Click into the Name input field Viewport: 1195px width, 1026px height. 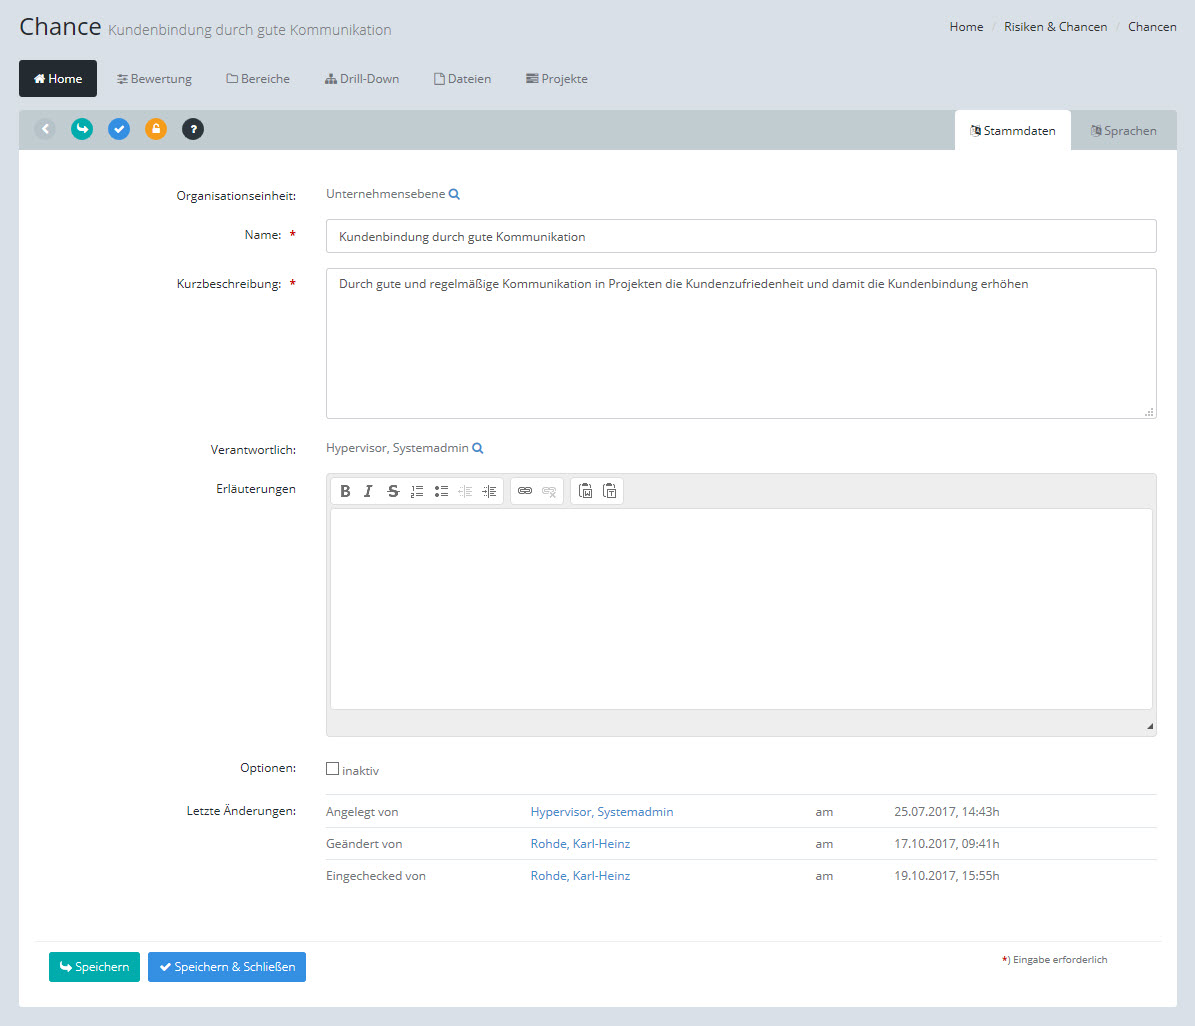[740, 237]
